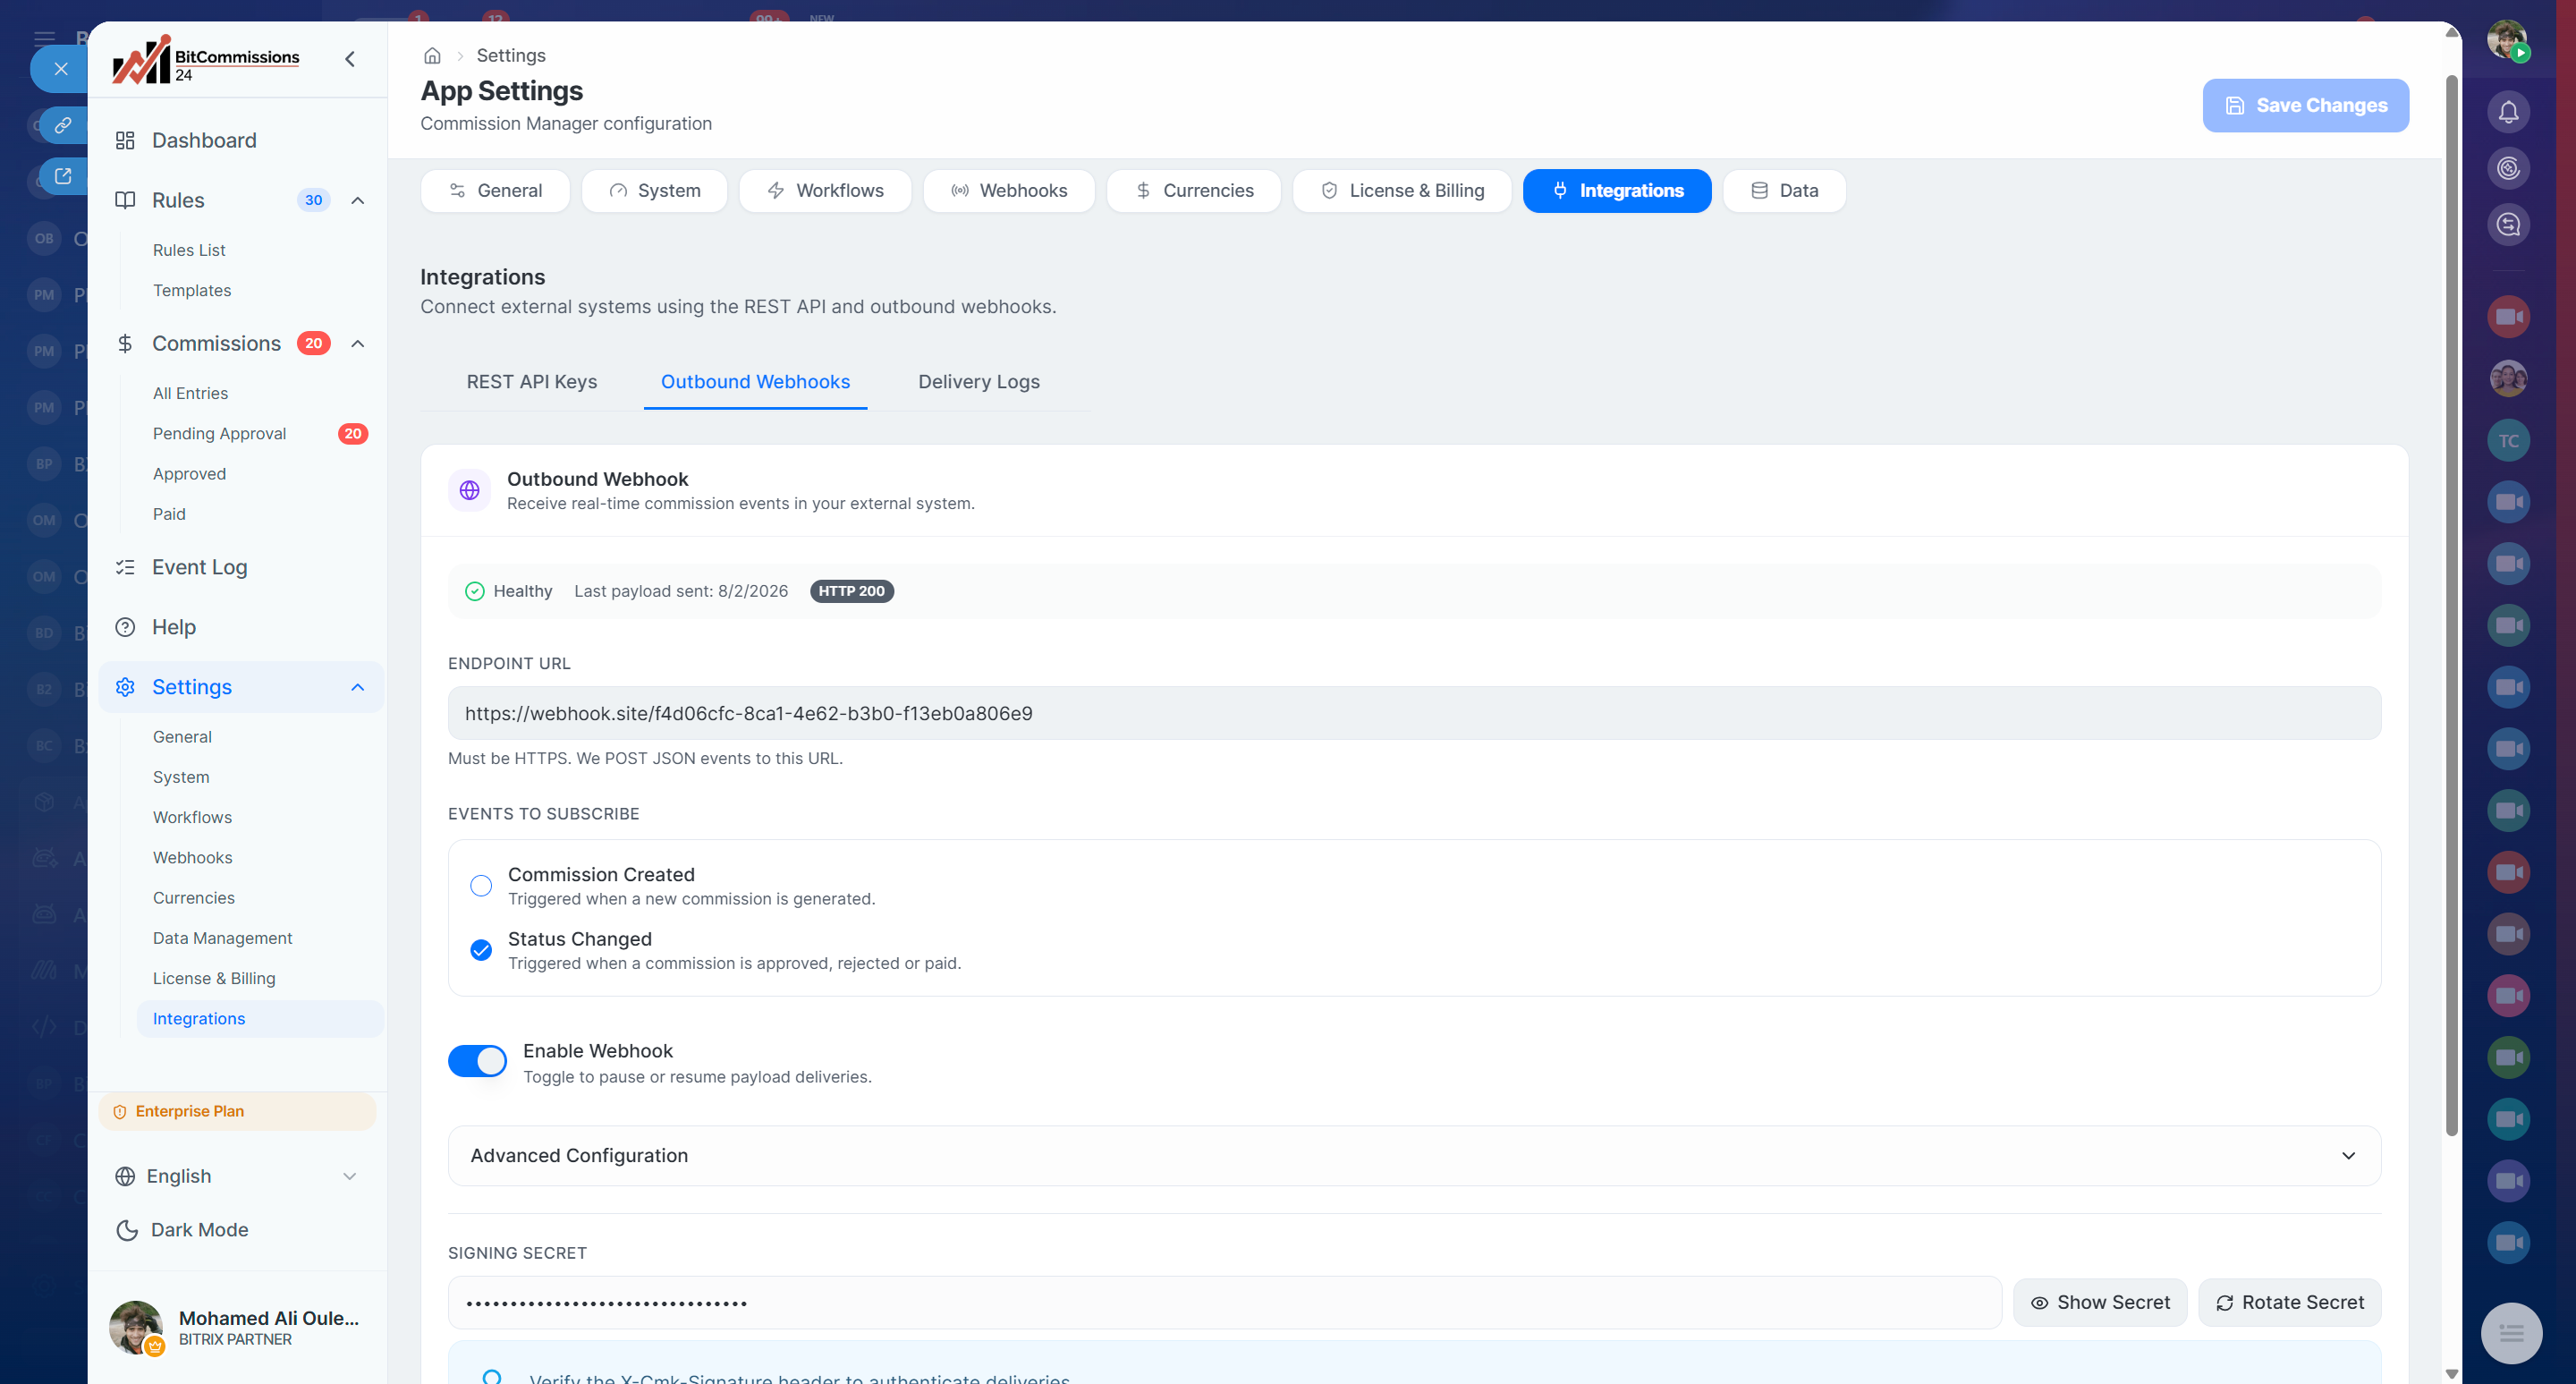Click the page vertical scrollbar
The height and width of the screenshot is (1384, 2576).
2451,605
